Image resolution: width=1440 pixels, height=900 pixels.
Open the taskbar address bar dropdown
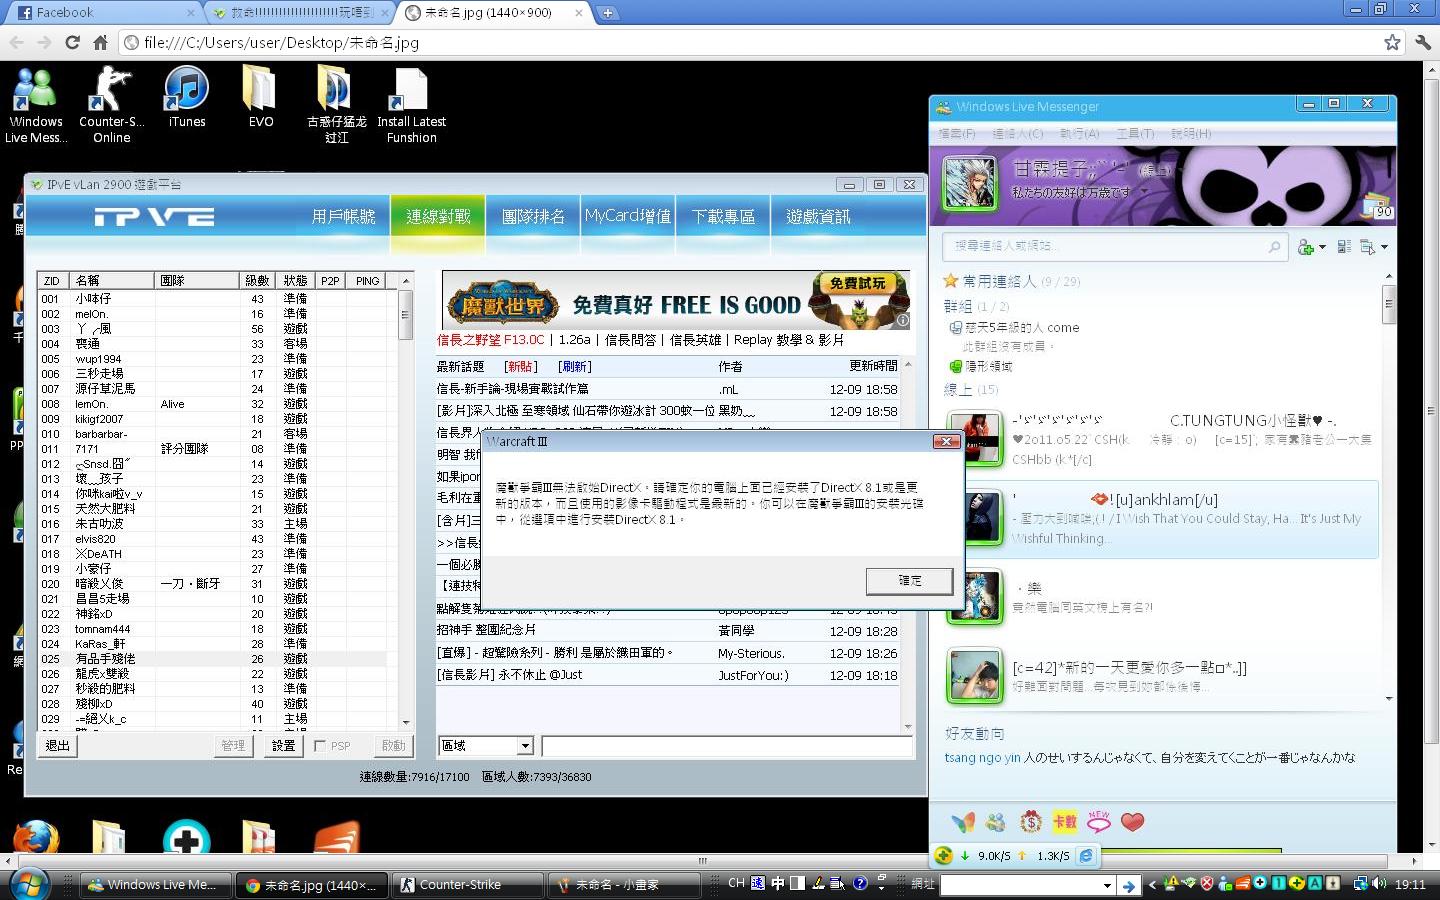click(1107, 885)
